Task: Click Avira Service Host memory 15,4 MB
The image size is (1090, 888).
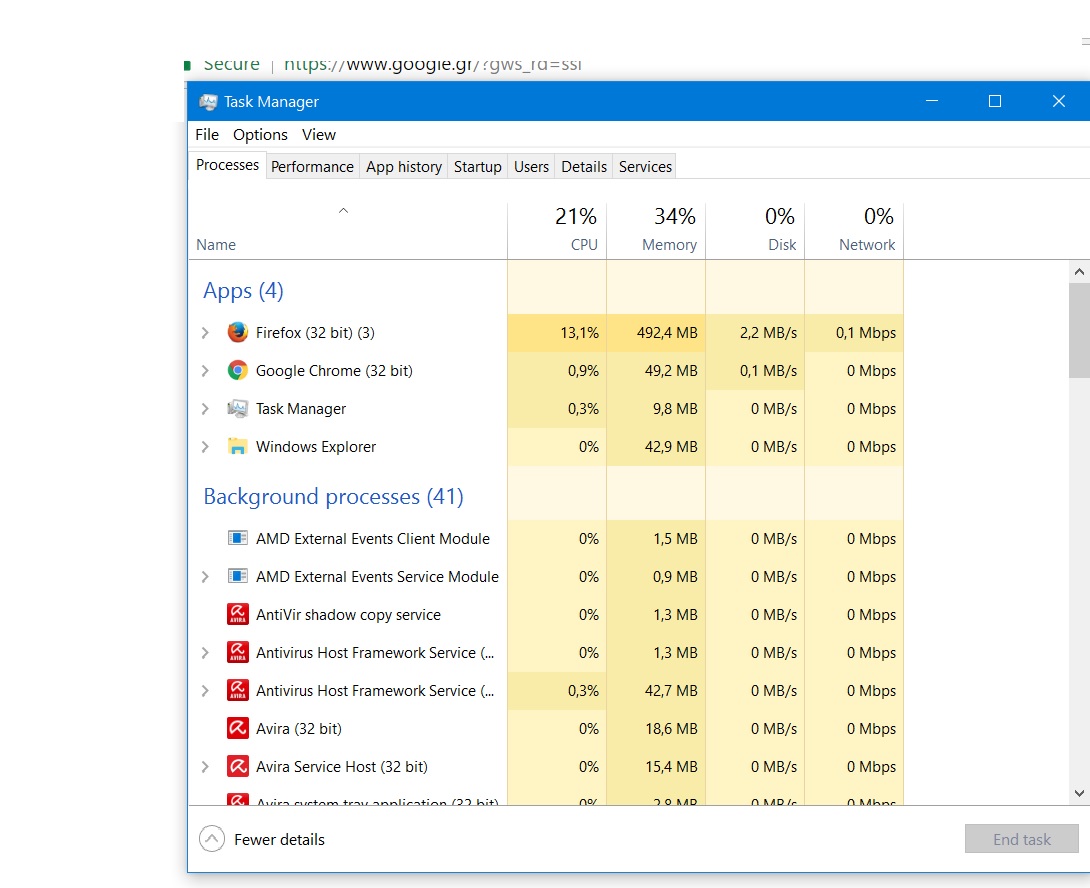Action: (671, 766)
